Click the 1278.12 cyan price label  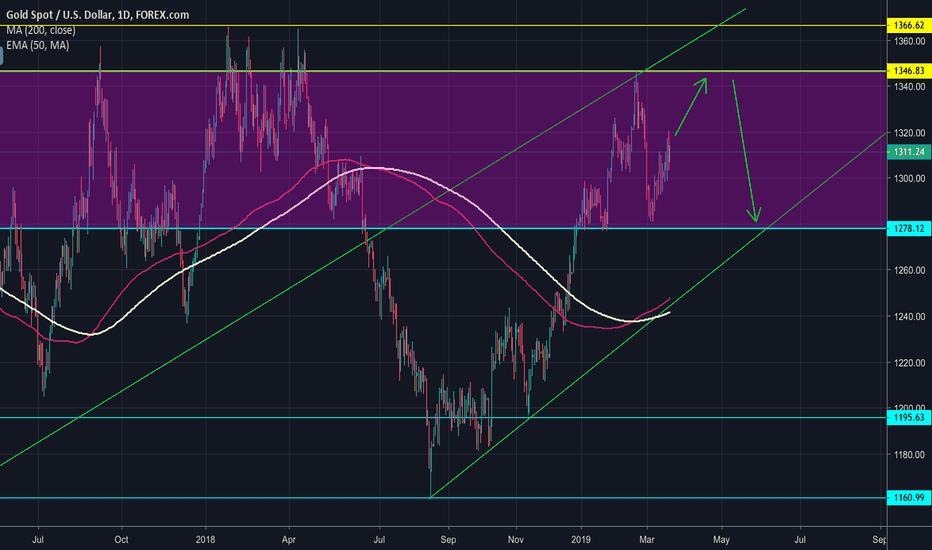pyautogui.click(x=909, y=228)
